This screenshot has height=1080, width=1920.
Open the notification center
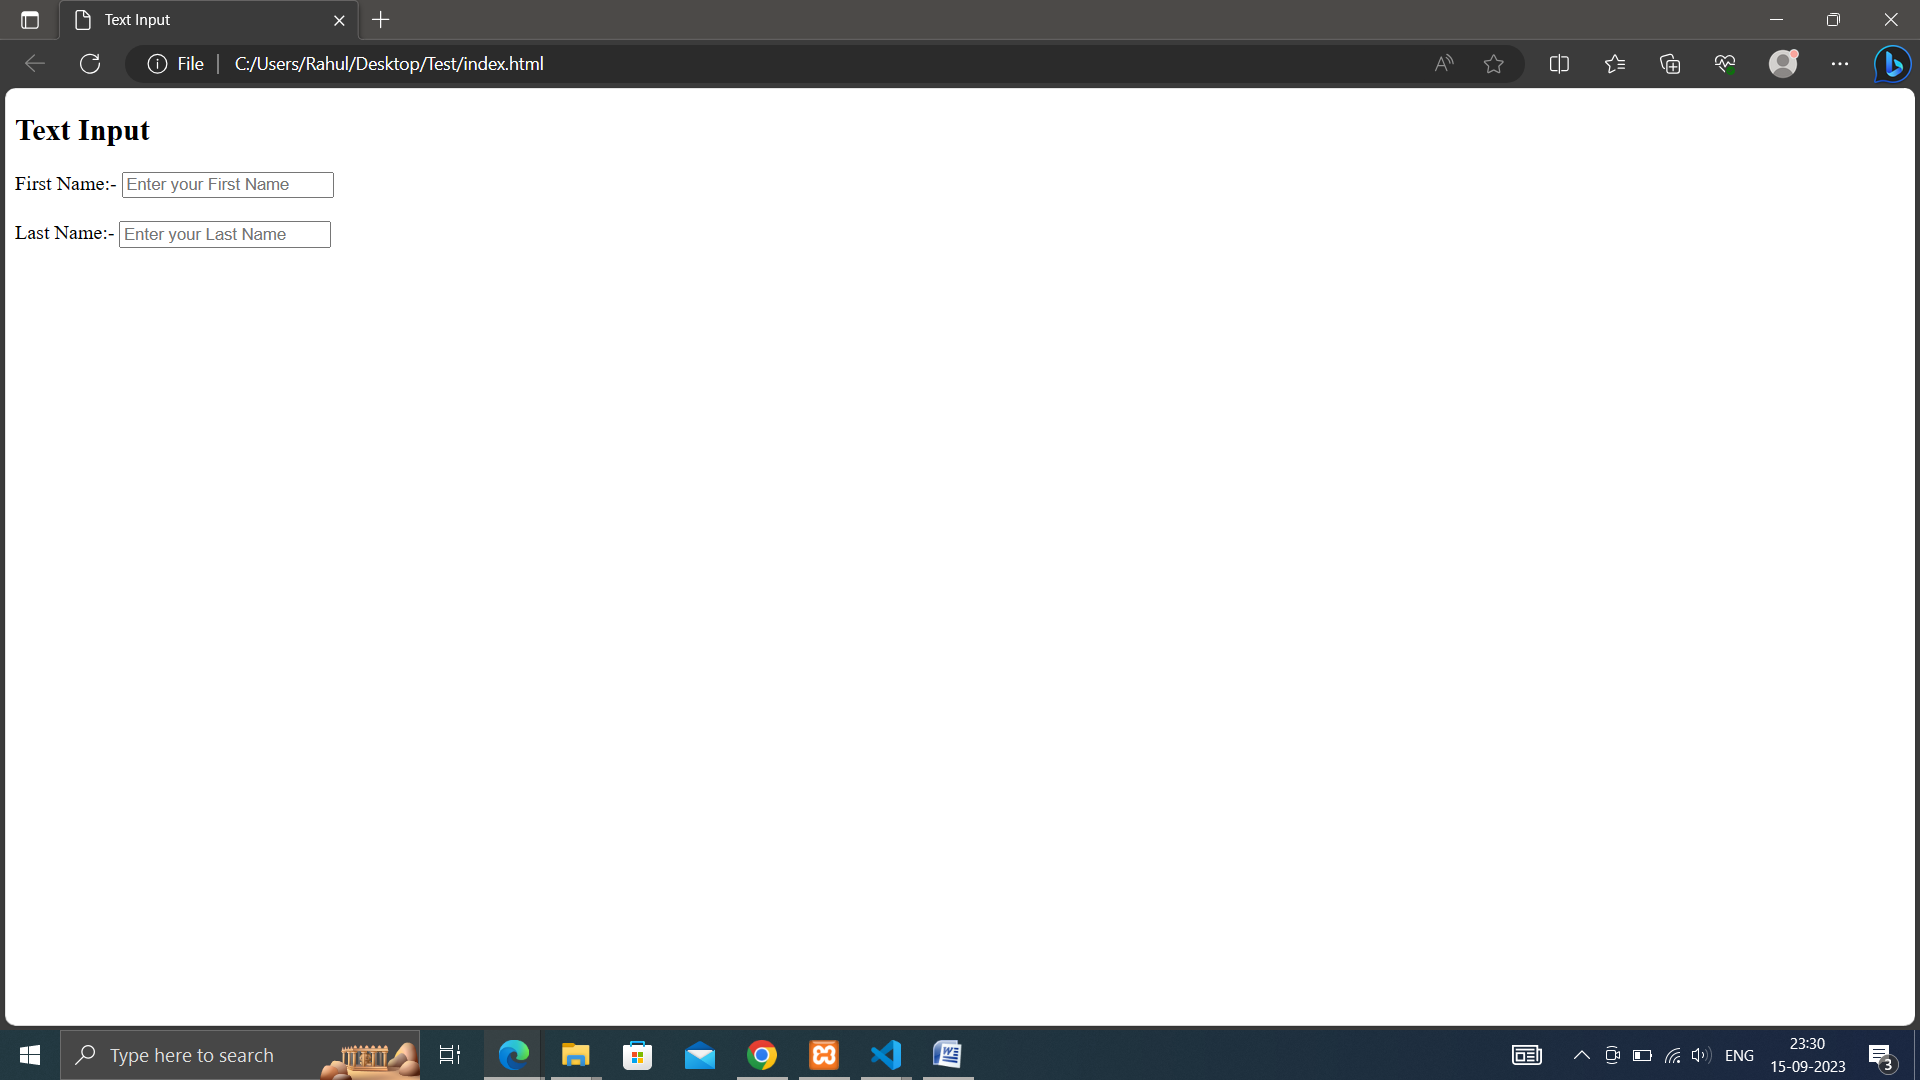click(1881, 1056)
